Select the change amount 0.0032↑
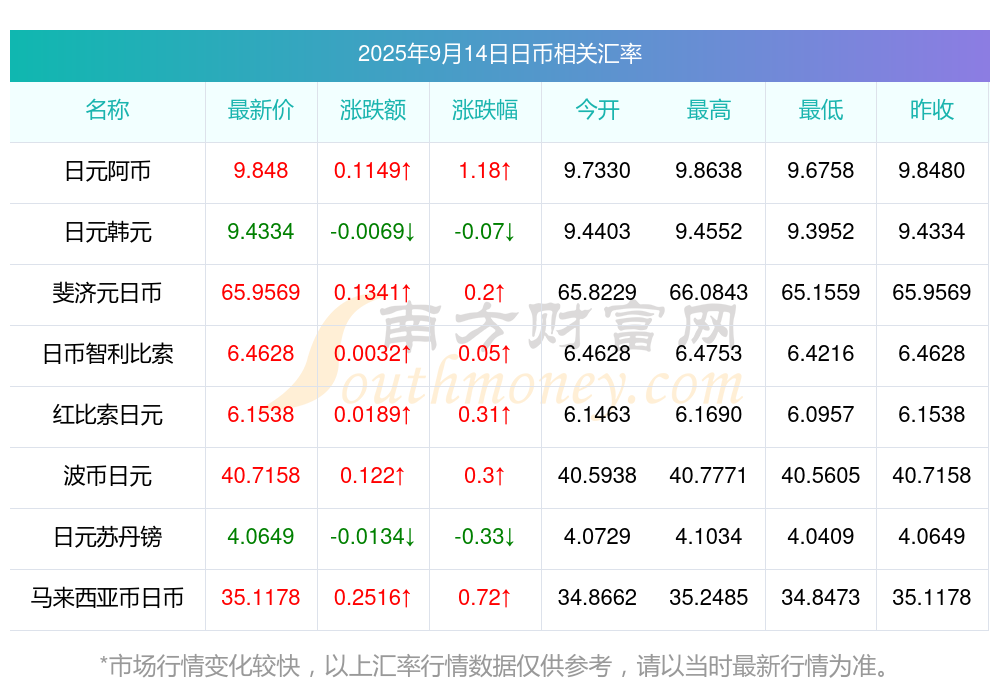1000x698 pixels. (x=373, y=353)
